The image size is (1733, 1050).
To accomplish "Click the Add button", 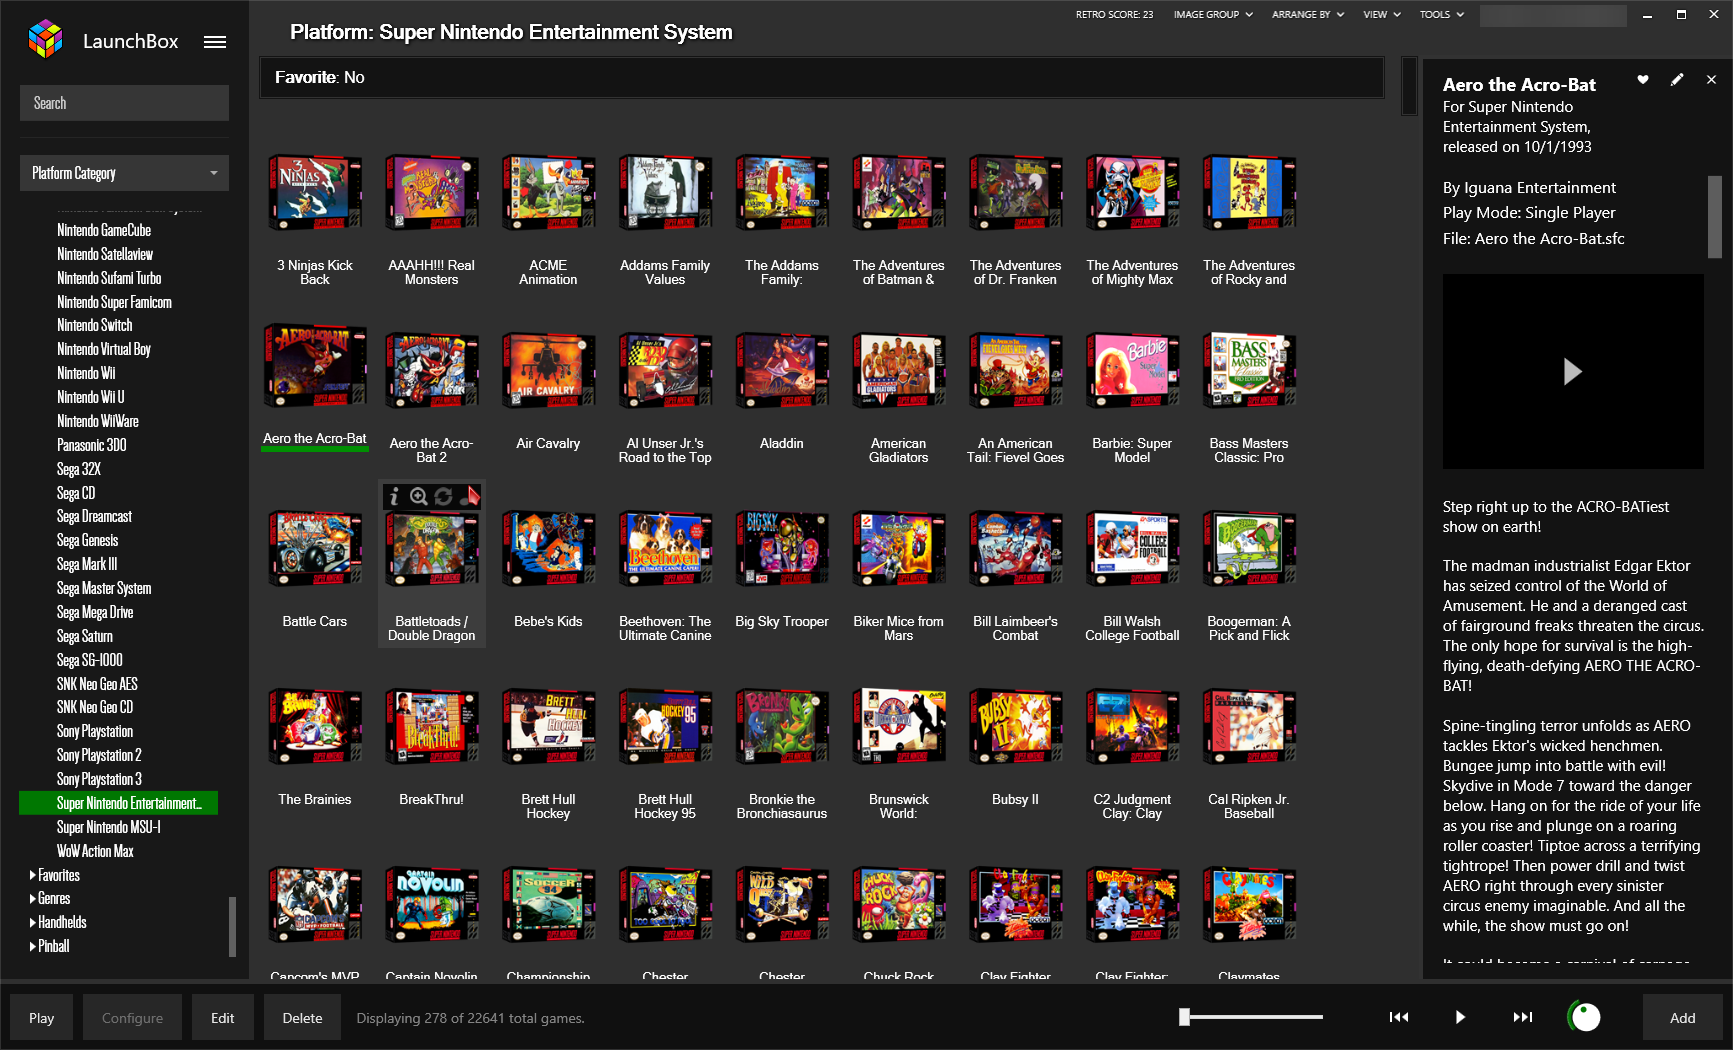I will [1683, 1018].
